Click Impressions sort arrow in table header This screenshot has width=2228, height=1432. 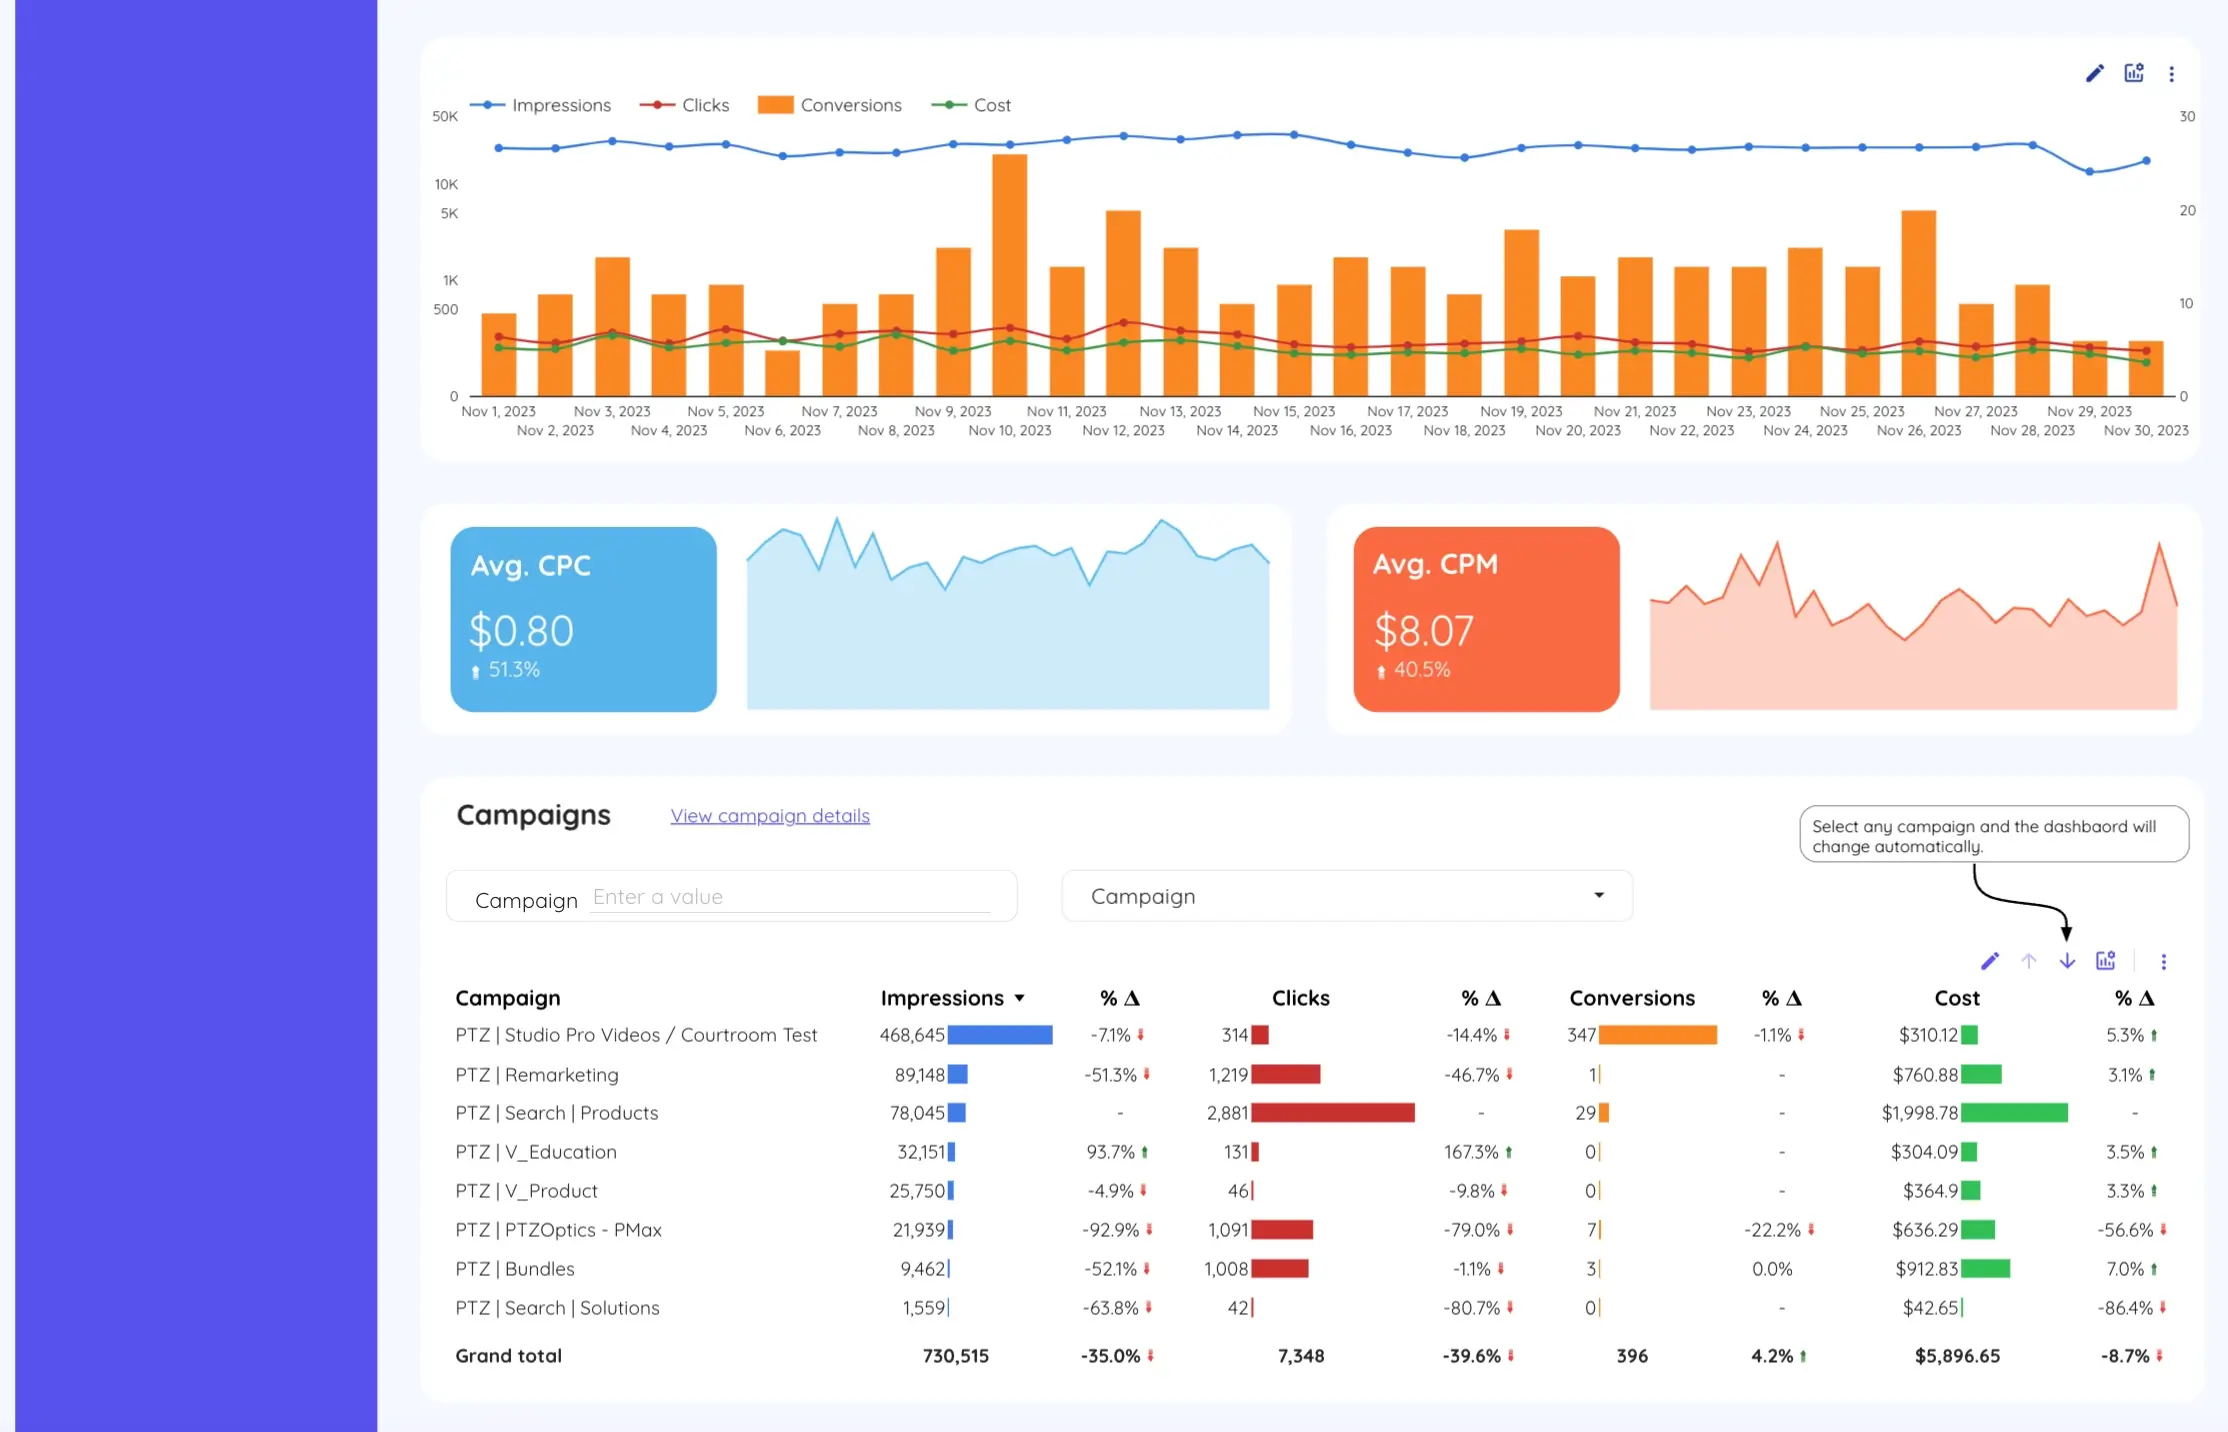click(1019, 998)
